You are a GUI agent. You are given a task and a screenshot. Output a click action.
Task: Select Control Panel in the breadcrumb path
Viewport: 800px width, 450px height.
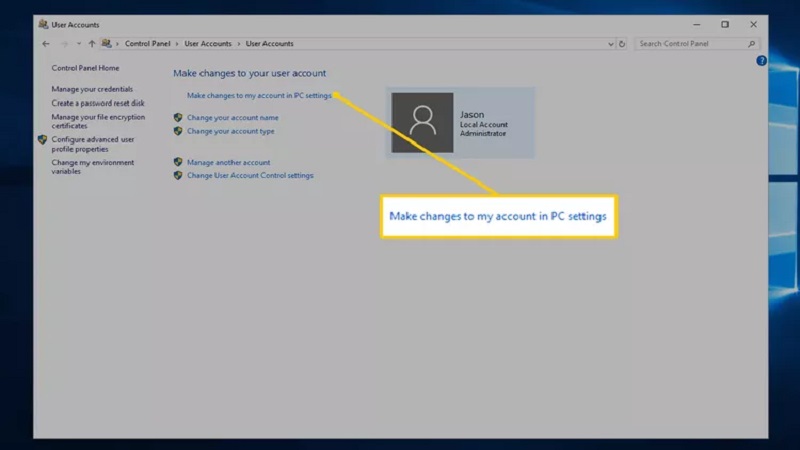click(146, 44)
